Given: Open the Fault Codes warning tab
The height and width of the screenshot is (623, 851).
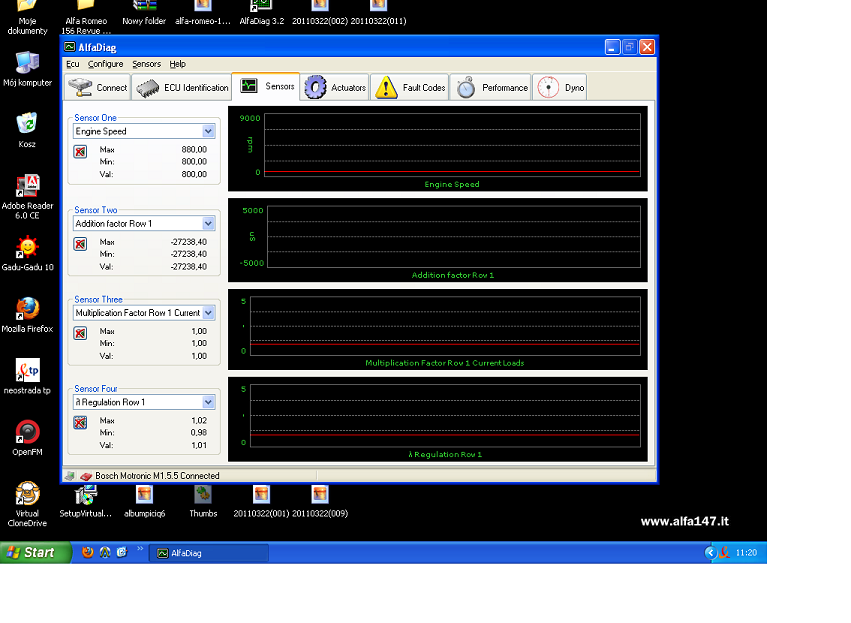Looking at the screenshot, I should [x=411, y=88].
